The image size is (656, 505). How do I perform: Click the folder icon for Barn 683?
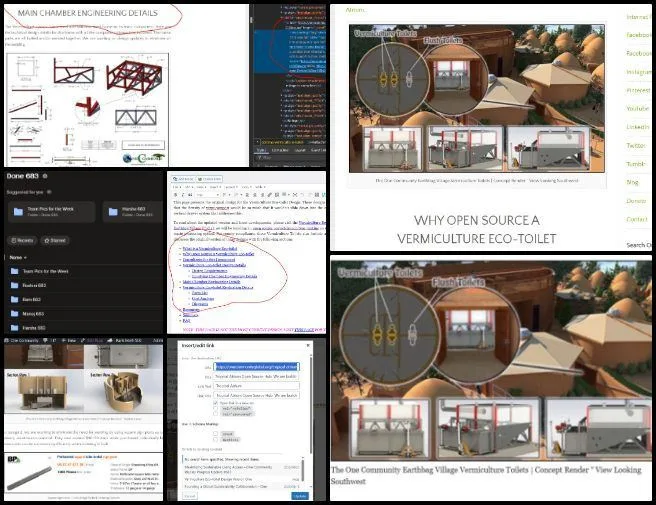15,299
